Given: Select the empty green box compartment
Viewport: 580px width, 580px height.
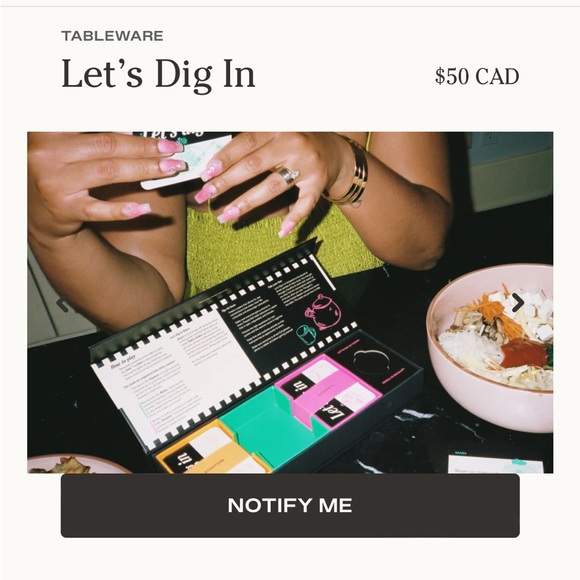Looking at the screenshot, I should click(272, 425).
